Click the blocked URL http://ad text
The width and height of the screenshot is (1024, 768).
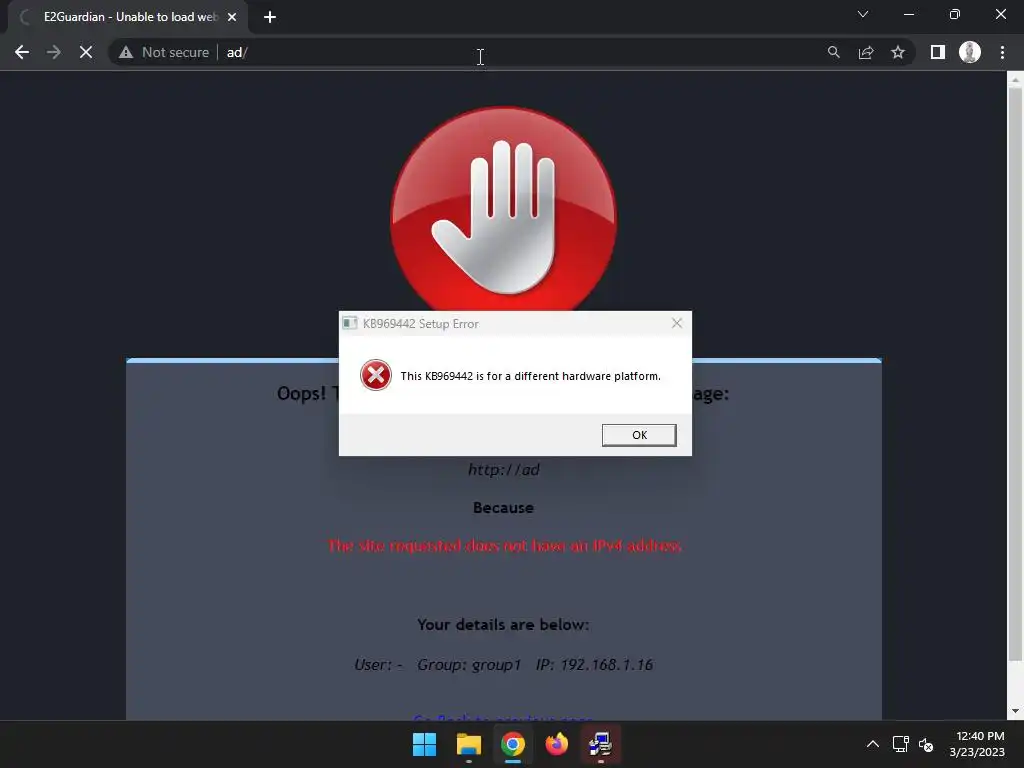(x=504, y=470)
